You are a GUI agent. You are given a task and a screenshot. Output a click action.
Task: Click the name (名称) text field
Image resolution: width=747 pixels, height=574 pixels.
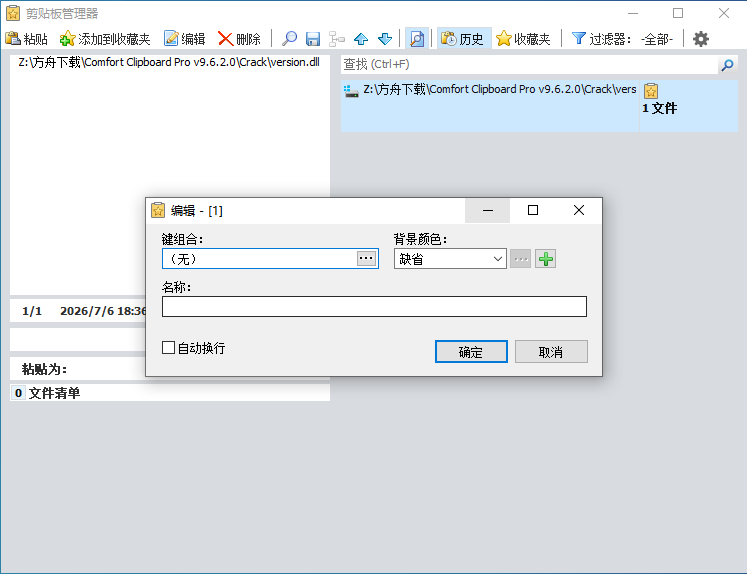click(374, 307)
